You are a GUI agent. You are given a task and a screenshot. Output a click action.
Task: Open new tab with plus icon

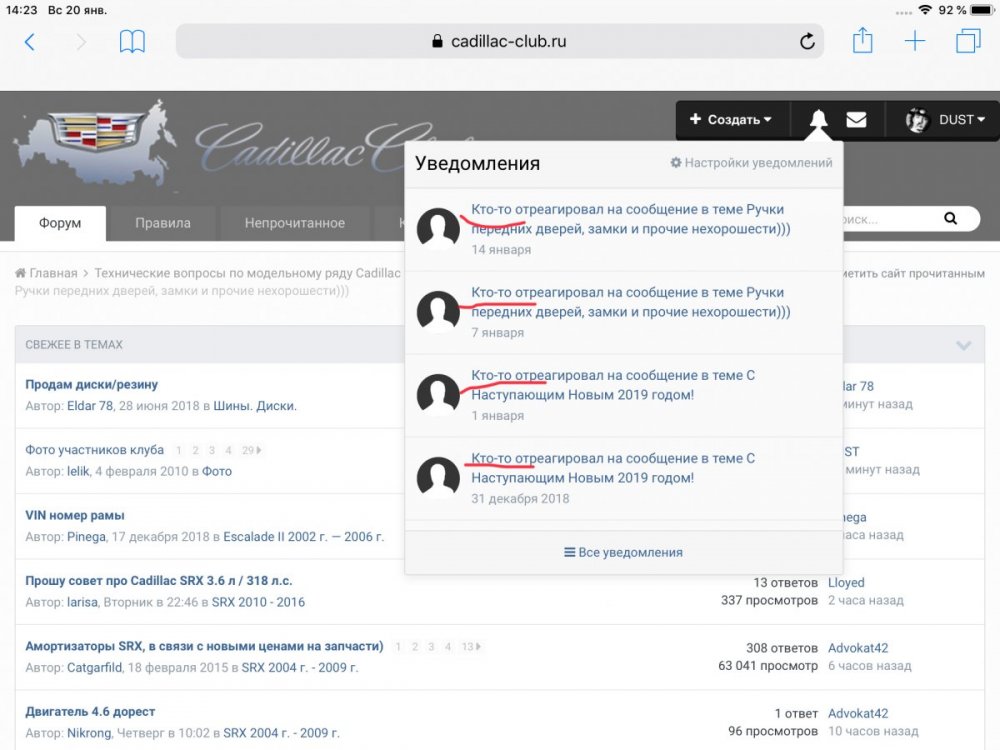click(x=914, y=41)
